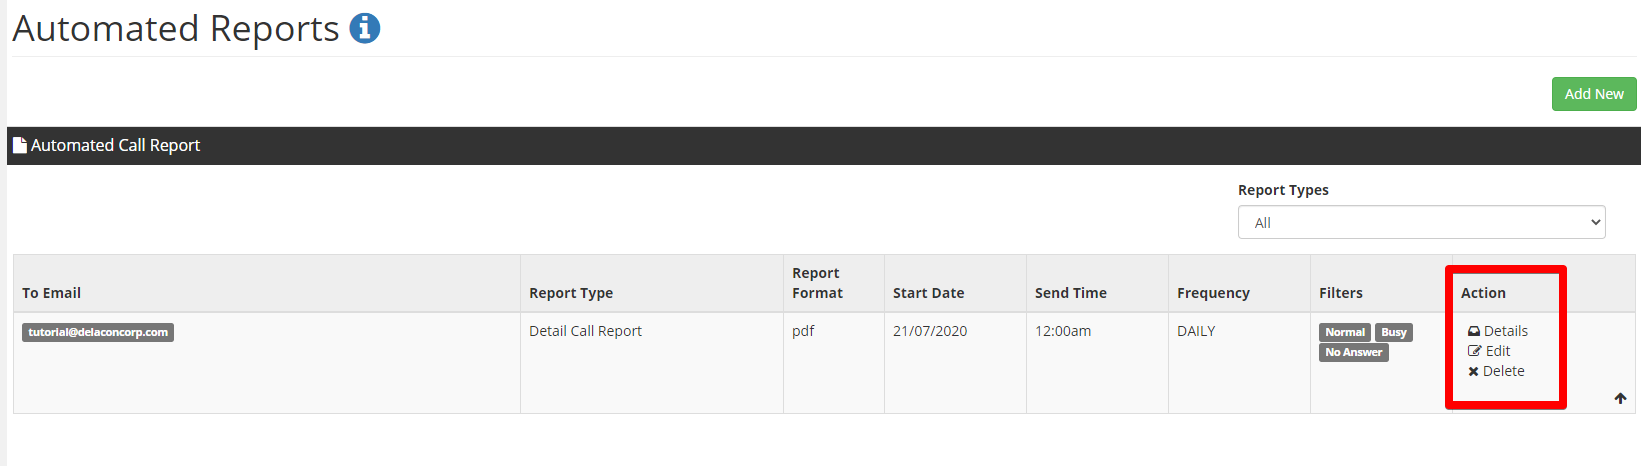Click the Frequency column header
The width and height of the screenshot is (1641, 466).
coord(1213,293)
